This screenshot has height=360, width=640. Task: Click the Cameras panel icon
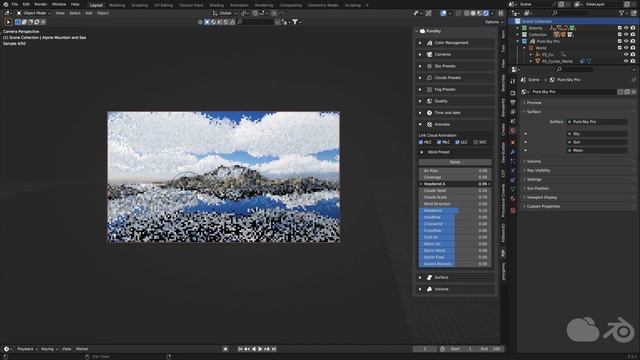(x=429, y=54)
